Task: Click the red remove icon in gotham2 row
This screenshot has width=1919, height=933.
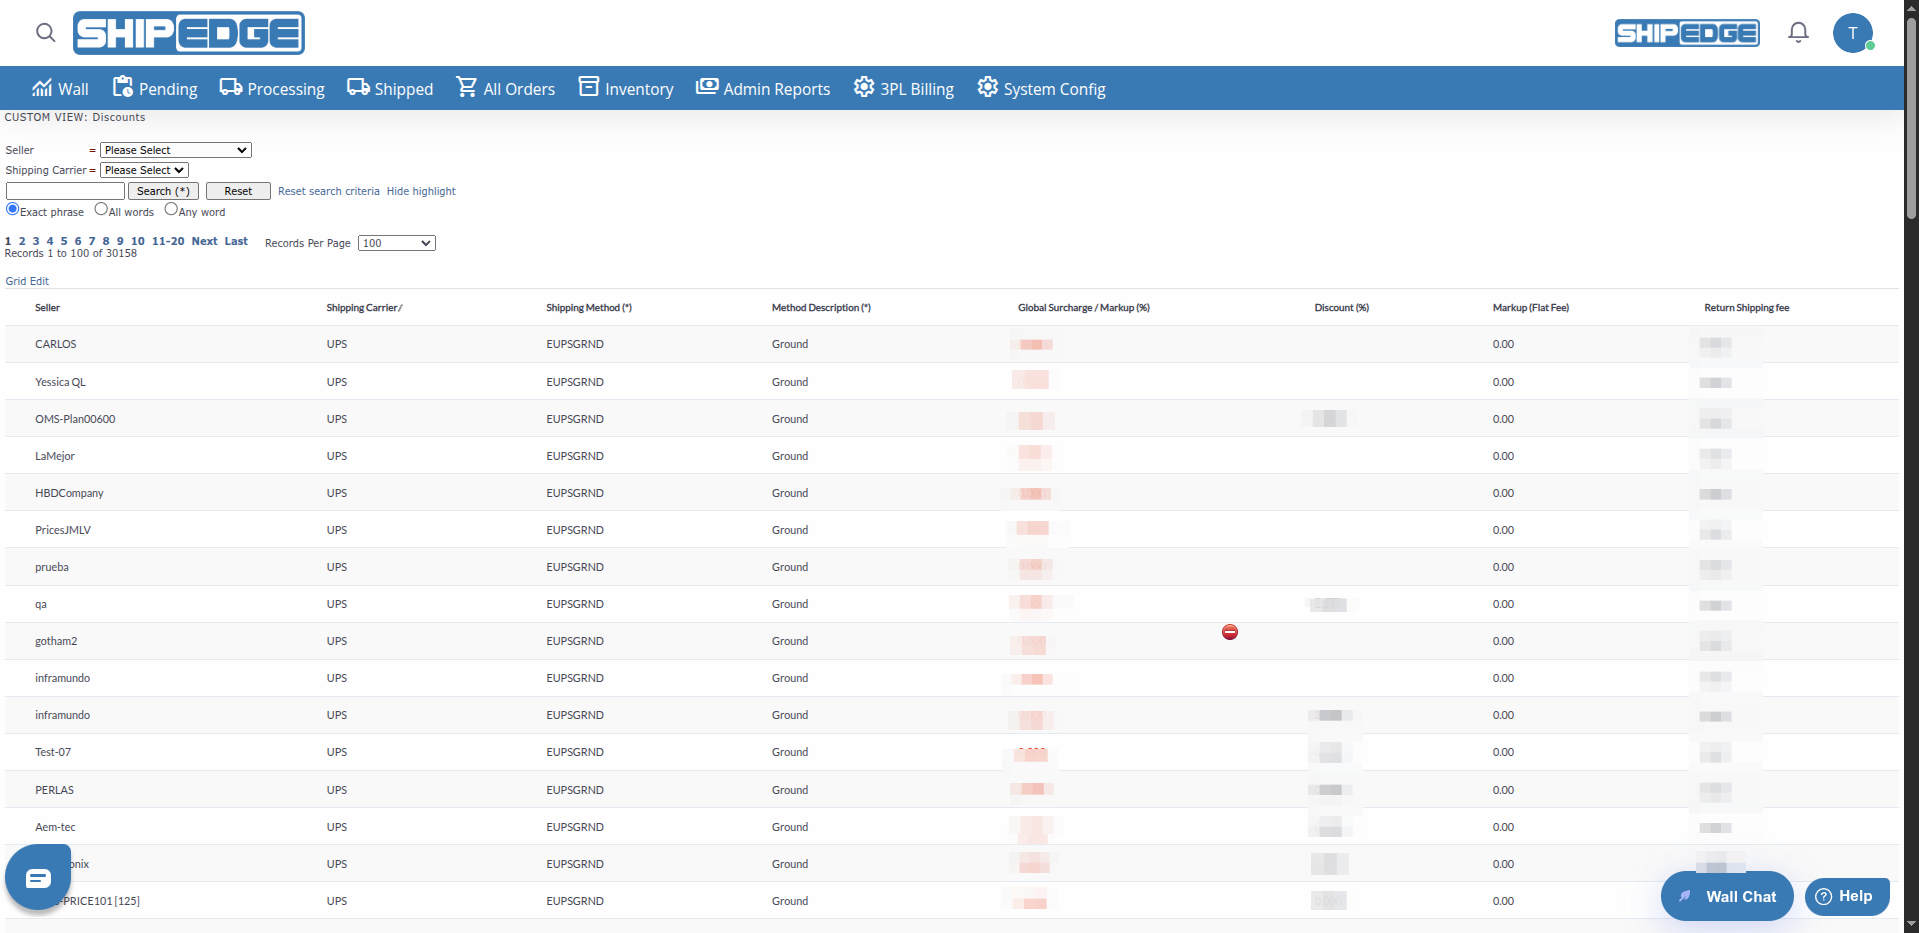Action: point(1230,632)
